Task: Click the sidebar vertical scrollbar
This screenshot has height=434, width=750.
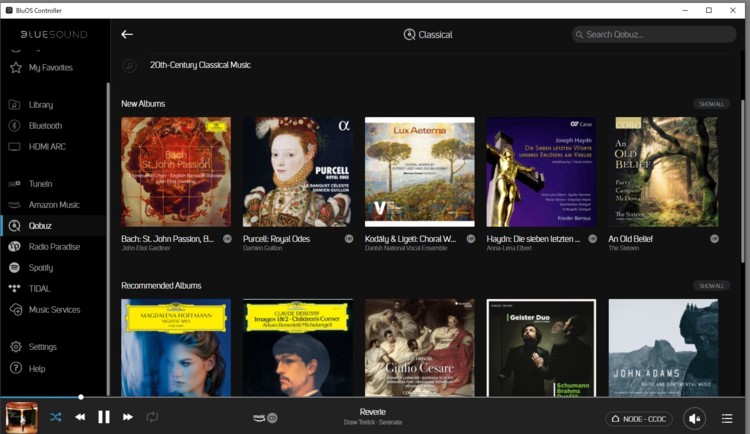Action: tap(108, 239)
